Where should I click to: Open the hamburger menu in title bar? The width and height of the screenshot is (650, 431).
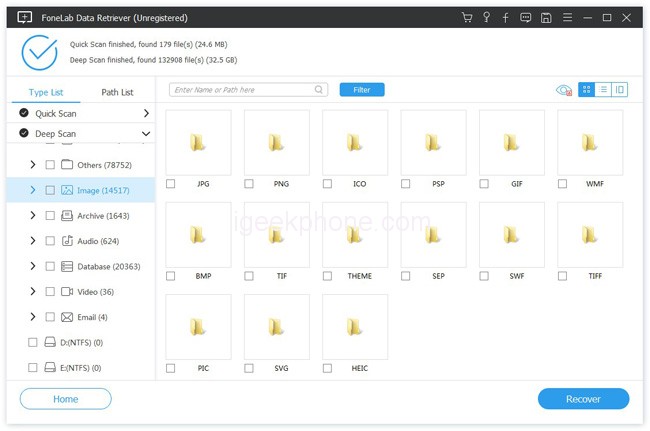566,18
